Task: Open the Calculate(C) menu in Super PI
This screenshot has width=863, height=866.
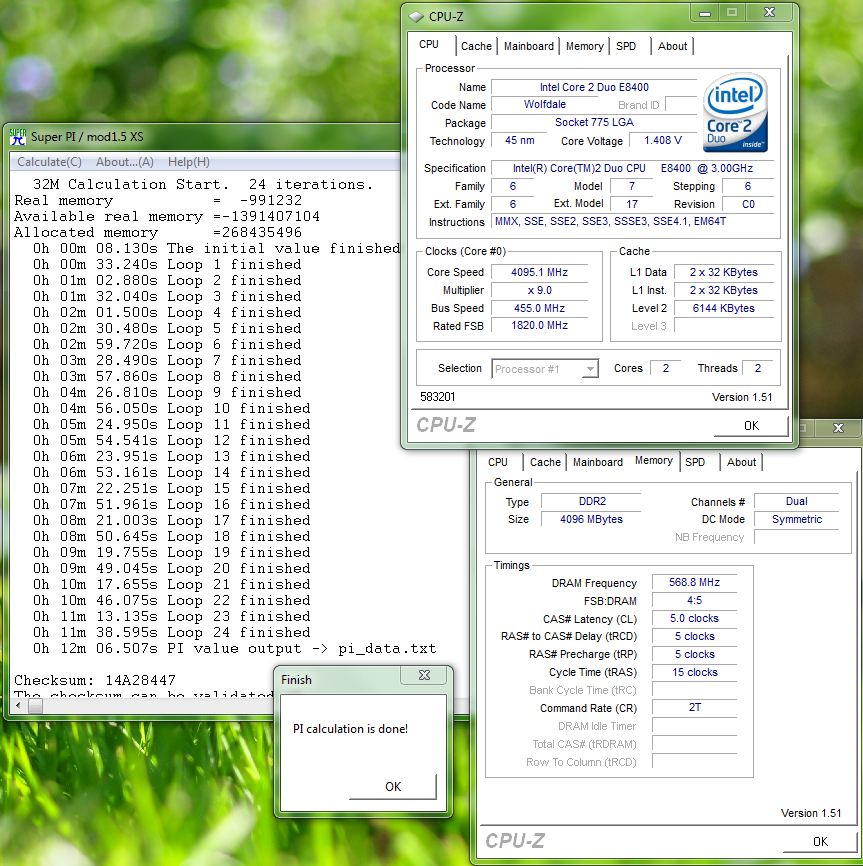Action: click(x=49, y=162)
